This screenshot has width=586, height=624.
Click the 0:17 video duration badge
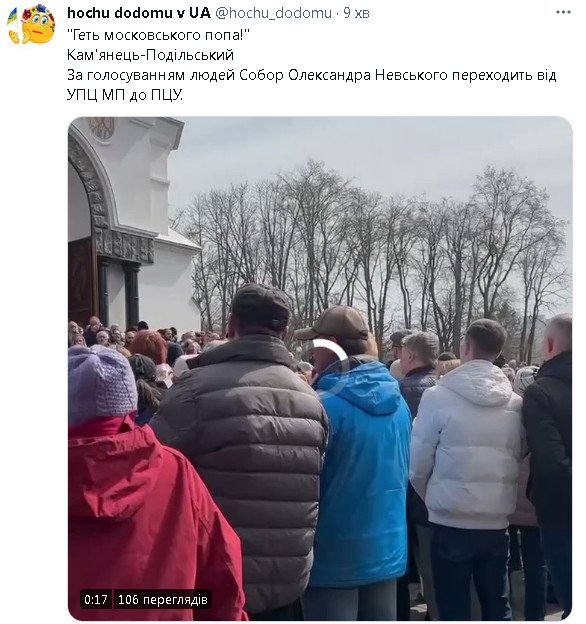(95, 599)
